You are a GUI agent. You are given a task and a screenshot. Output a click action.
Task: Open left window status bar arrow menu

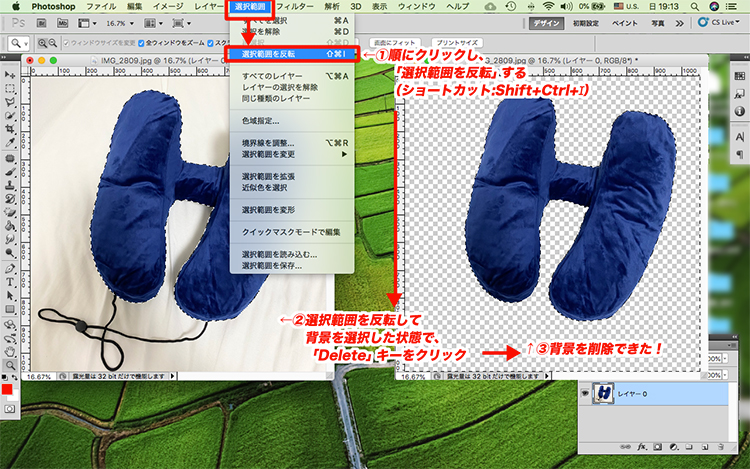[173, 376]
